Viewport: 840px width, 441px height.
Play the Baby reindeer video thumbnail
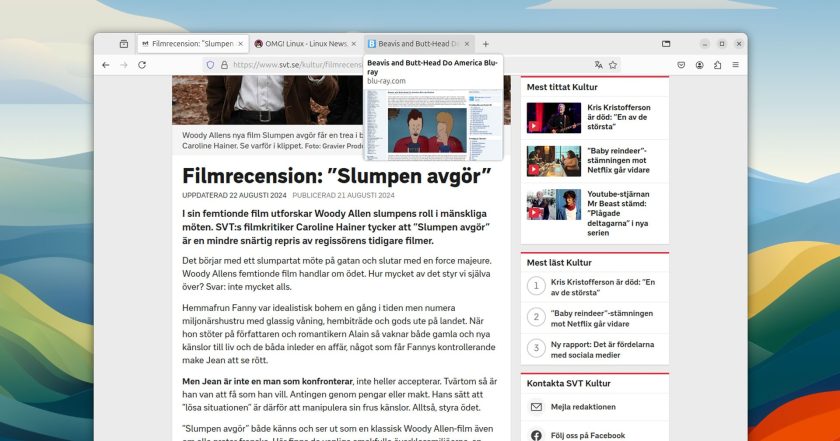(553, 161)
